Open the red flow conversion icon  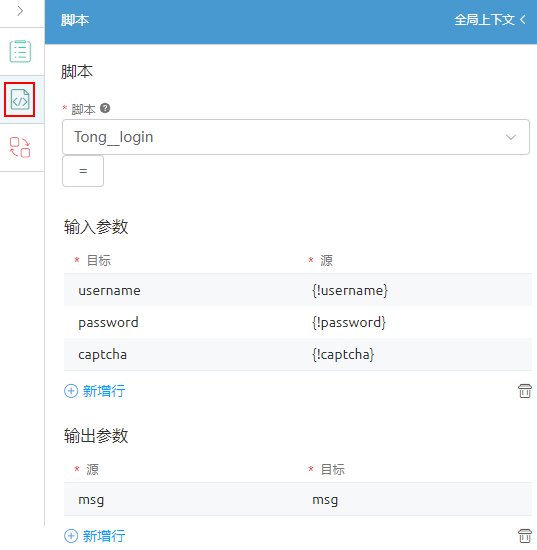click(20, 147)
